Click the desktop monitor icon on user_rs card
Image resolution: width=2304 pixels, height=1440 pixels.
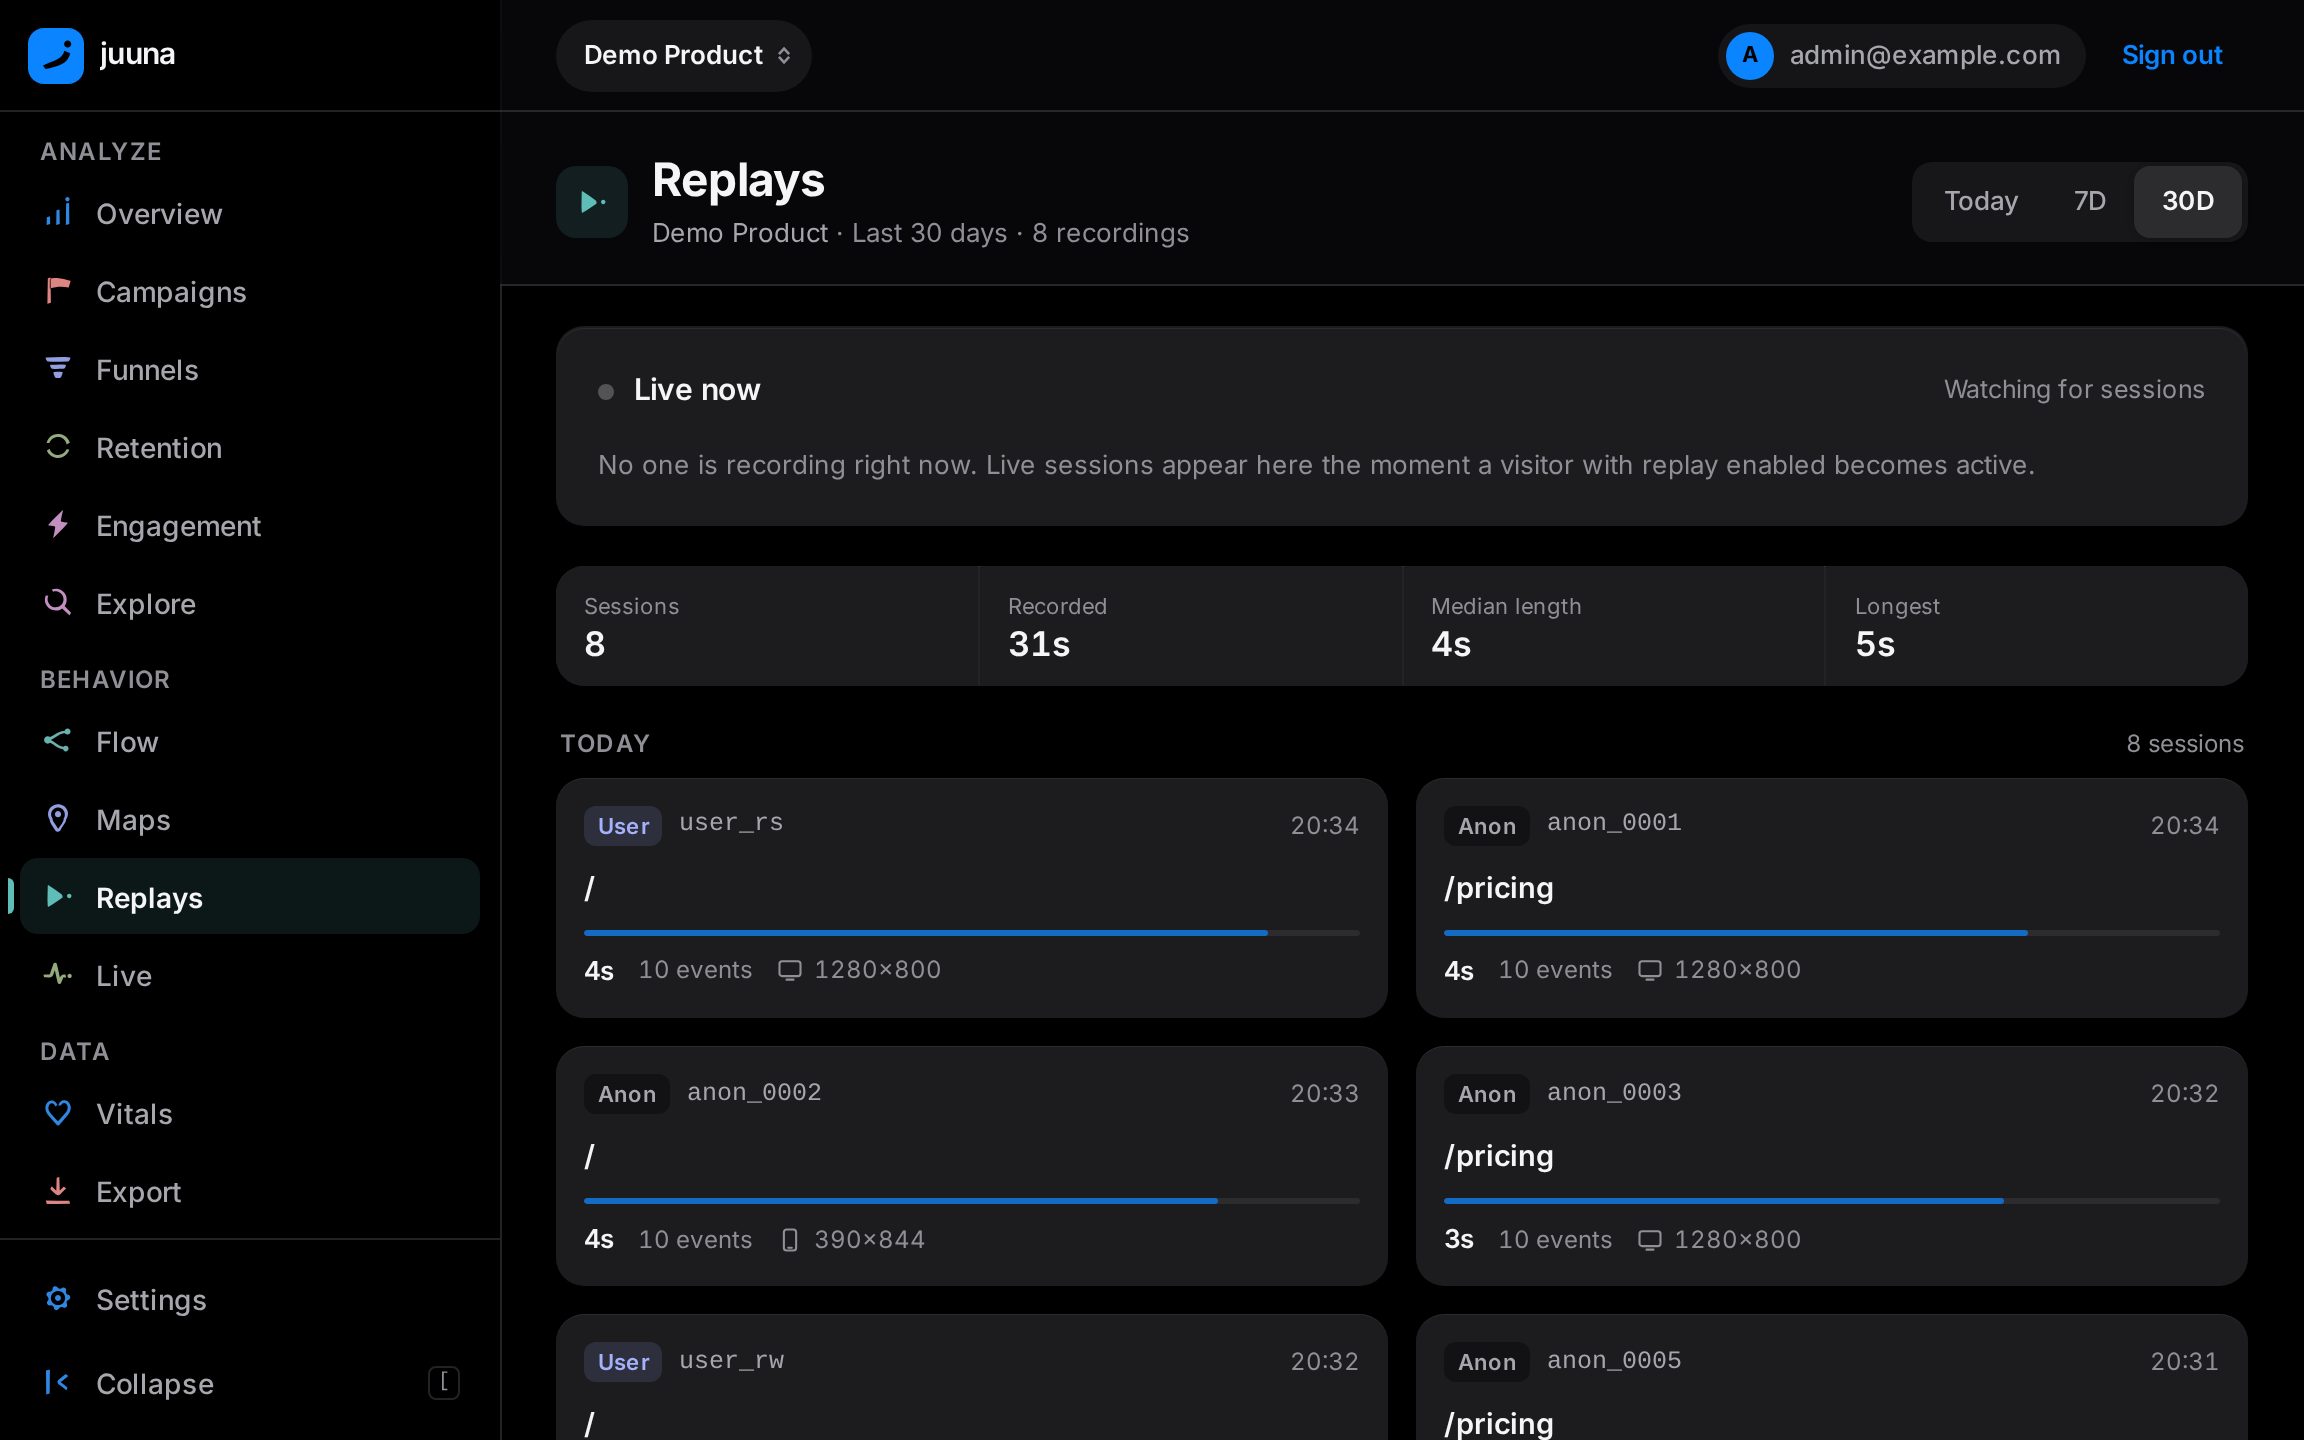(x=790, y=970)
